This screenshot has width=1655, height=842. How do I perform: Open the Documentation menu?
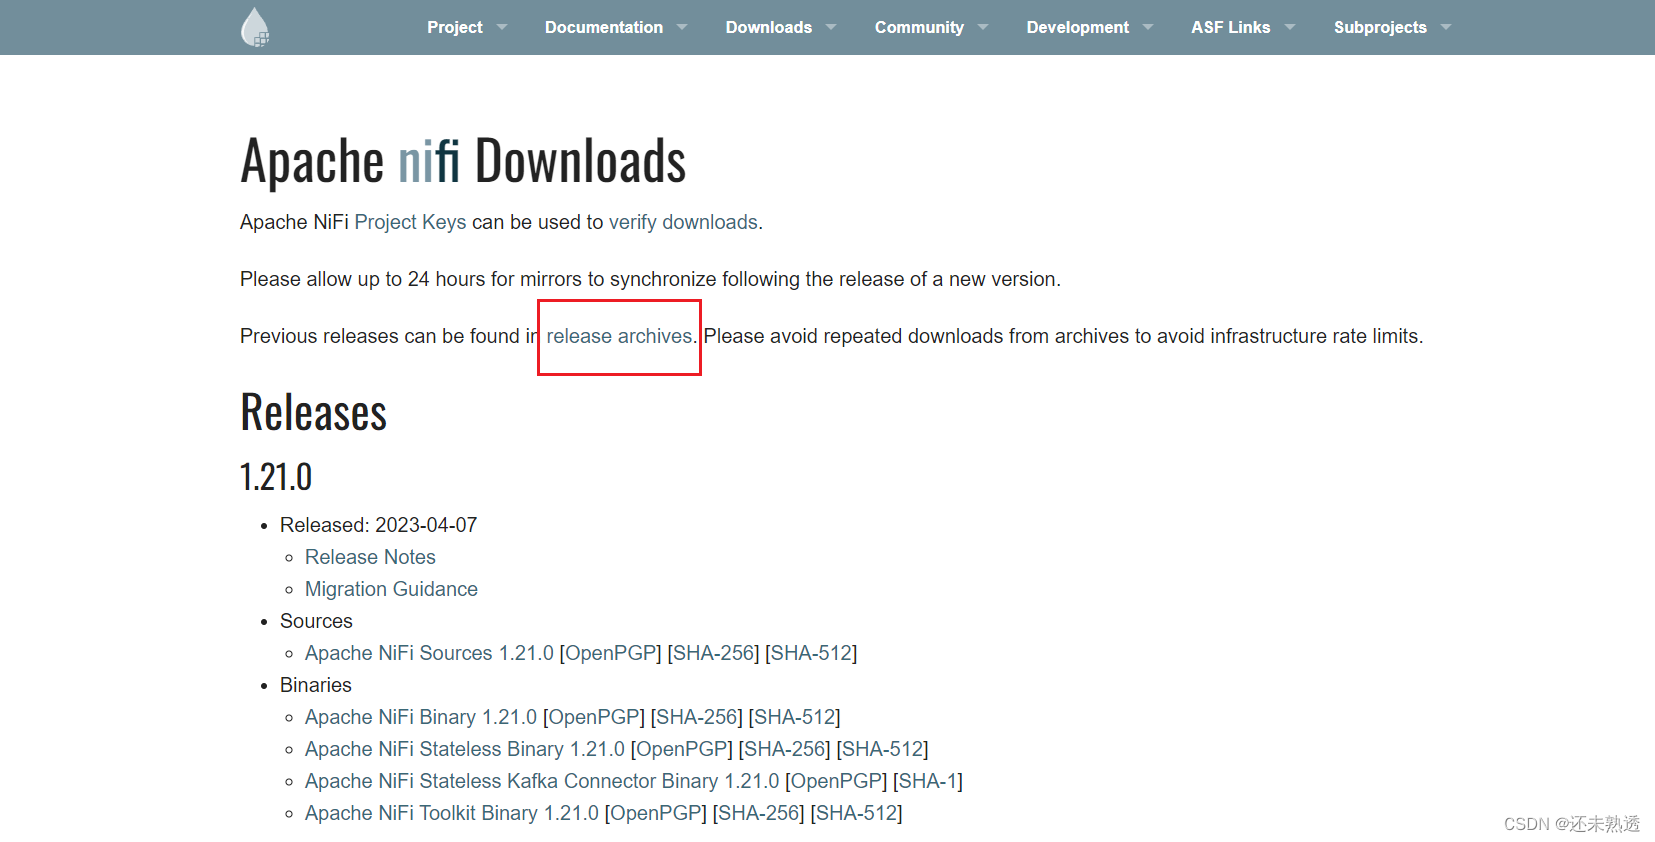(x=604, y=27)
